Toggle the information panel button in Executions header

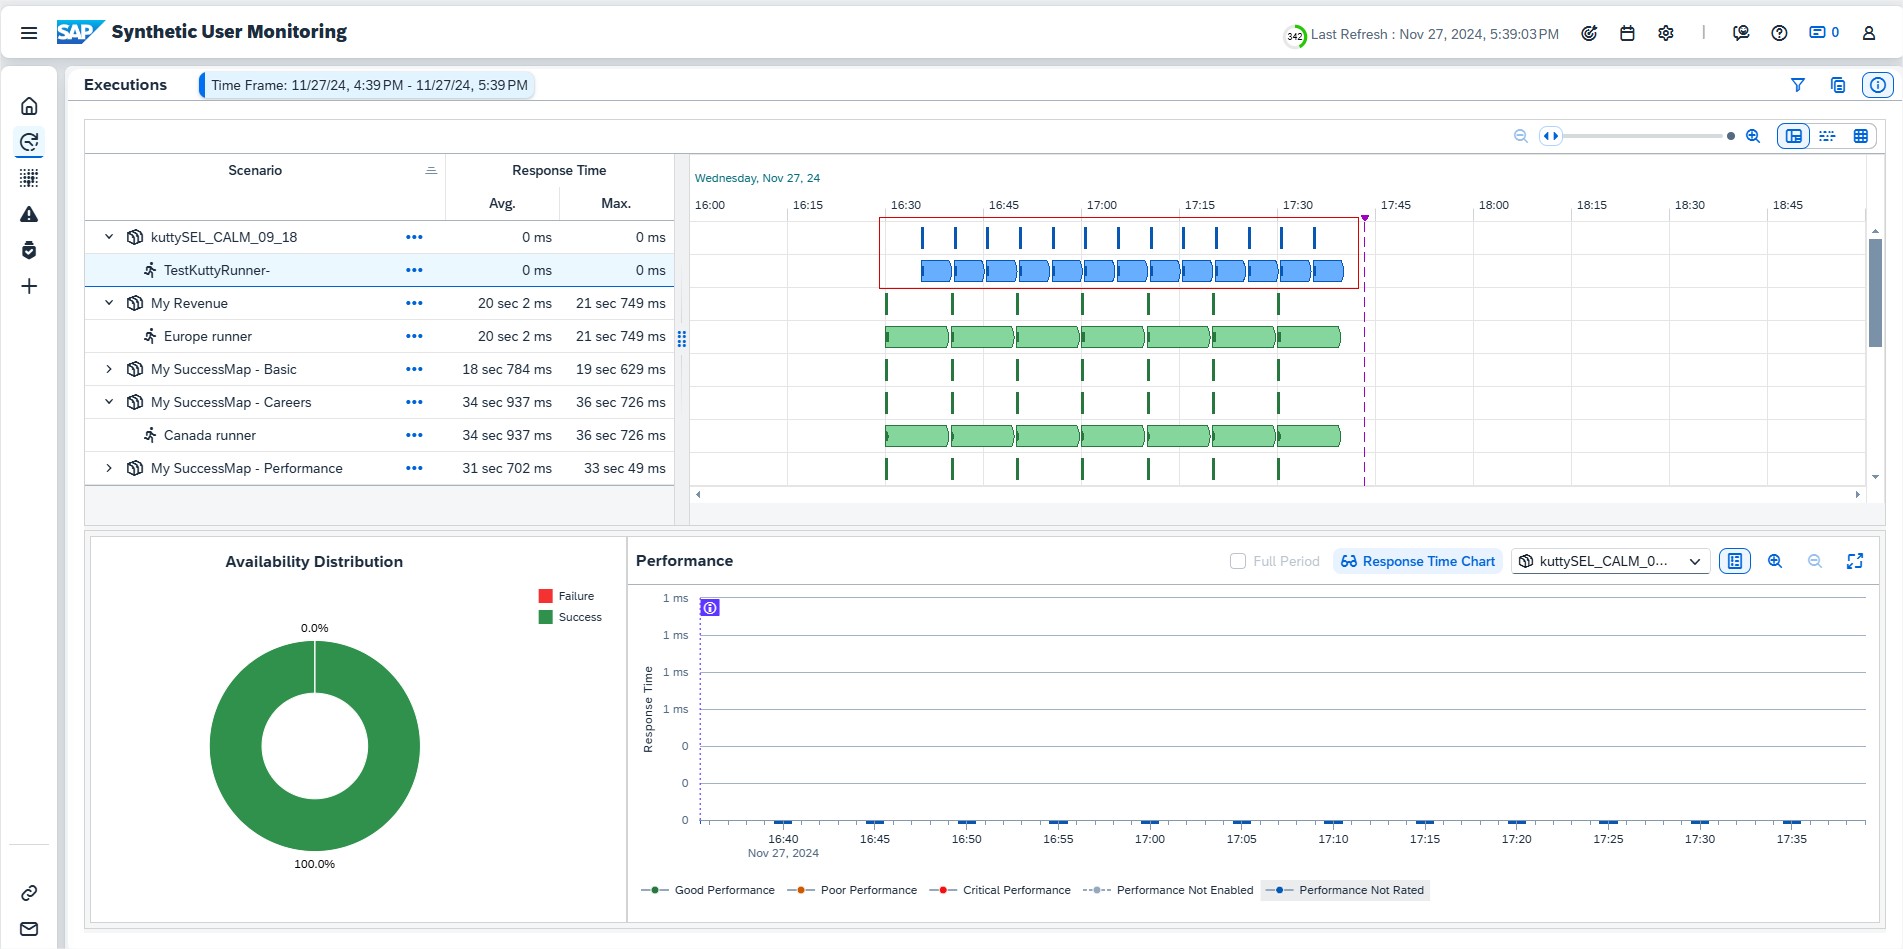click(x=1877, y=85)
